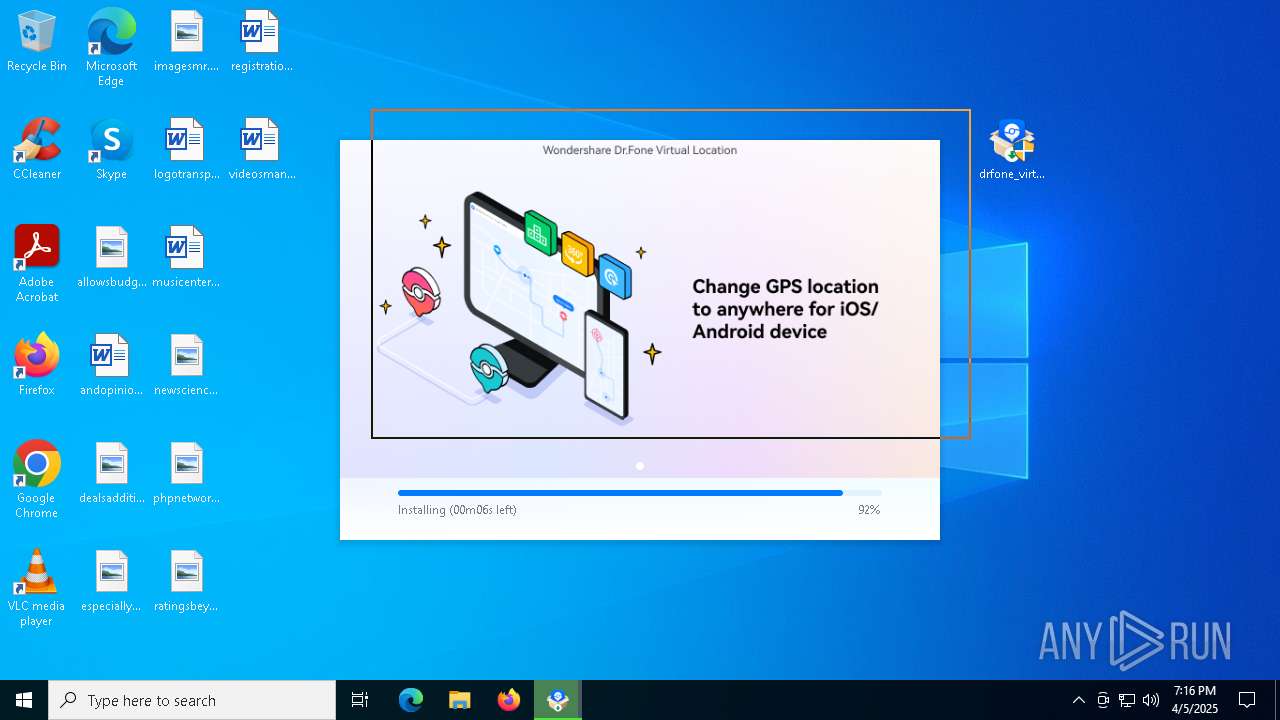Click the slideshow page indicator dot
This screenshot has width=1280, height=720.
(640, 466)
